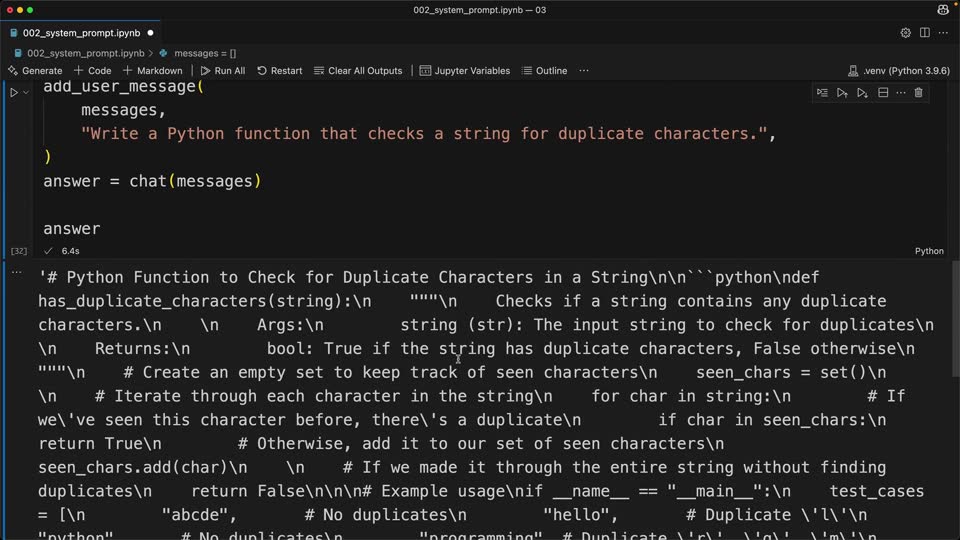Run the current cell with play icon
This screenshot has width=960, height=540.
point(13,92)
